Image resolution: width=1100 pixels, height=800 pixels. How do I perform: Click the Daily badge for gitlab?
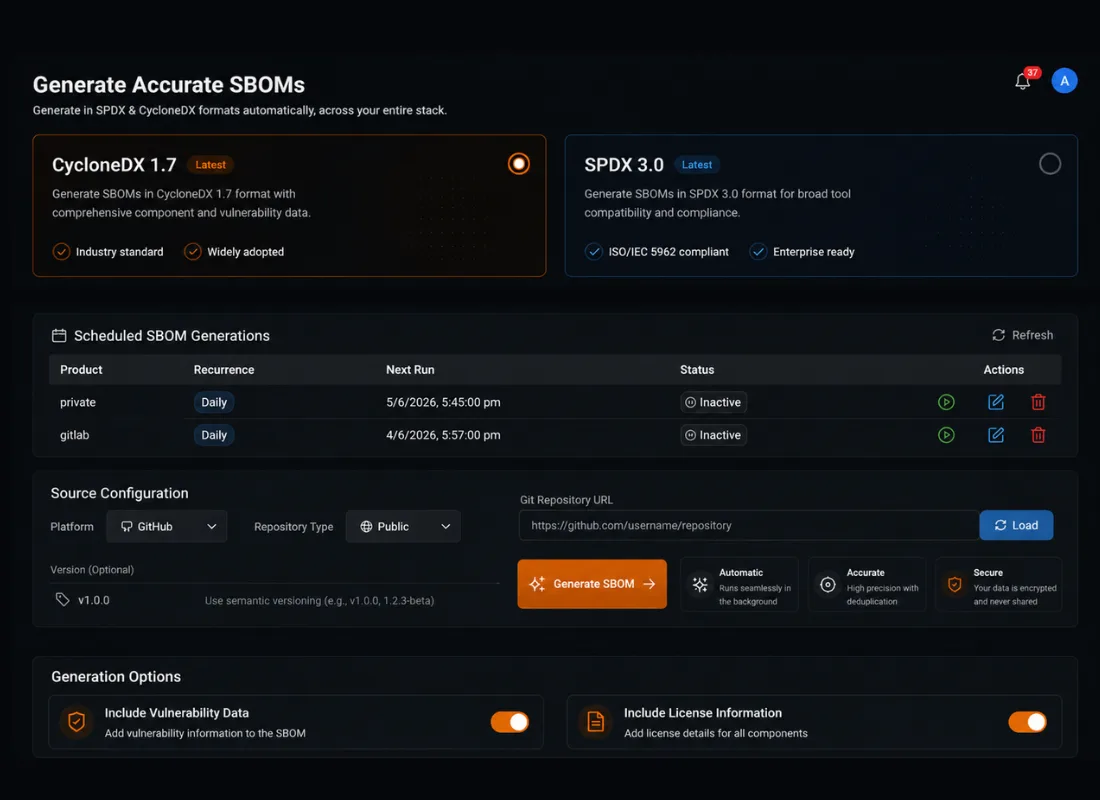point(214,435)
